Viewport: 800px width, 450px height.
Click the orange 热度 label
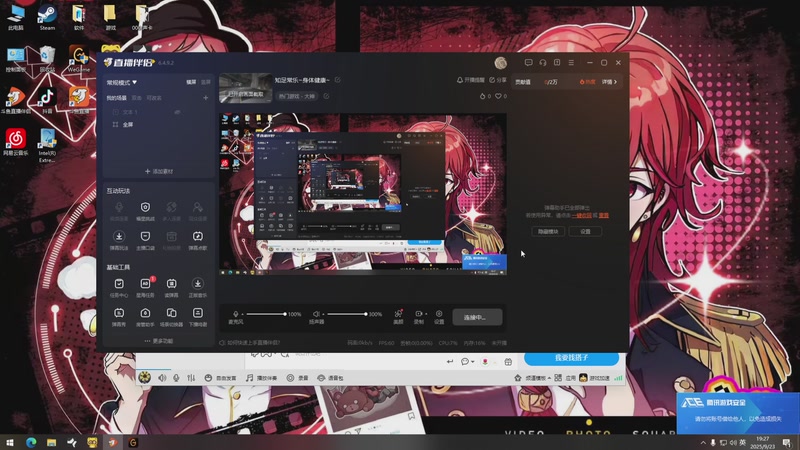click(x=587, y=82)
